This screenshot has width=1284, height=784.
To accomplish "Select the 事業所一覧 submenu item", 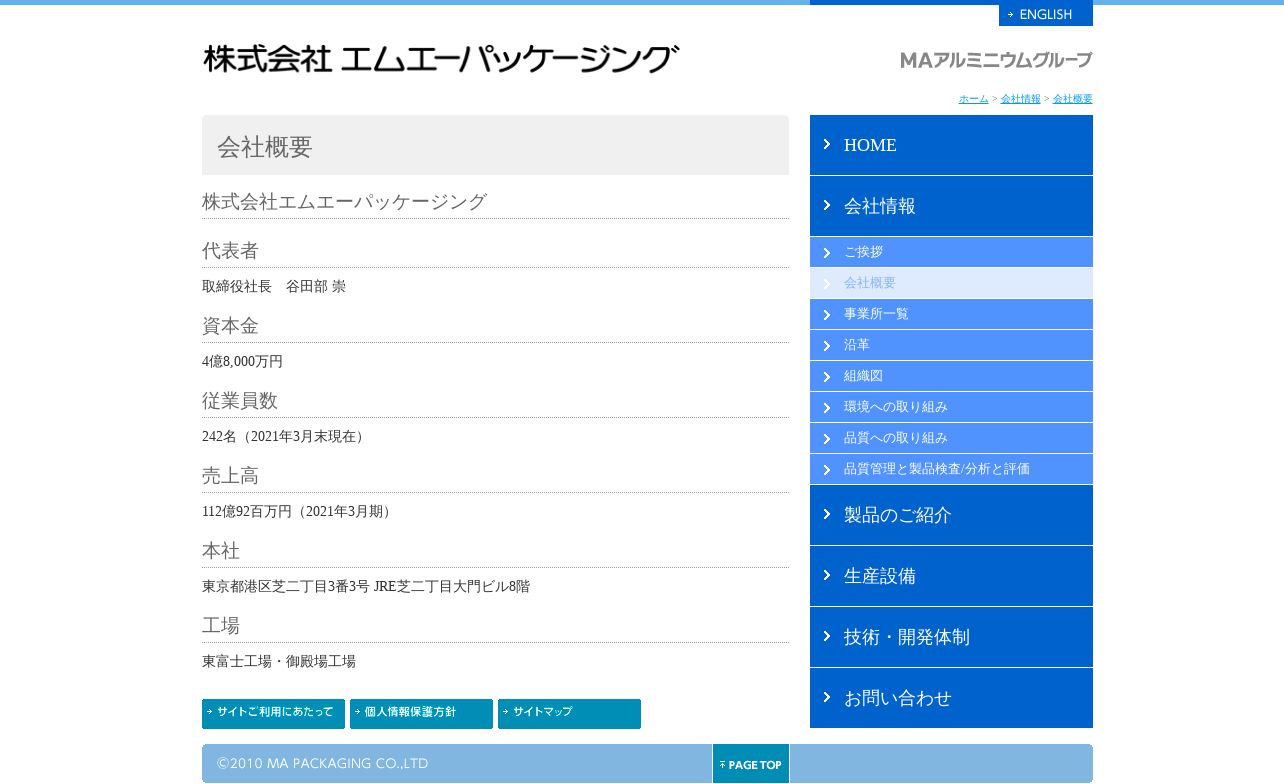I will [951, 314].
